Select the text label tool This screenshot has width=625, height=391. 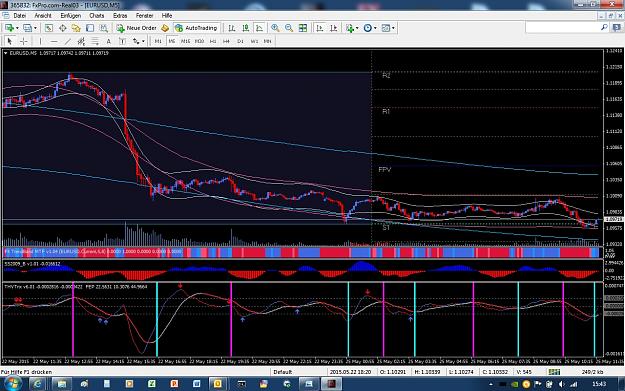(122, 41)
